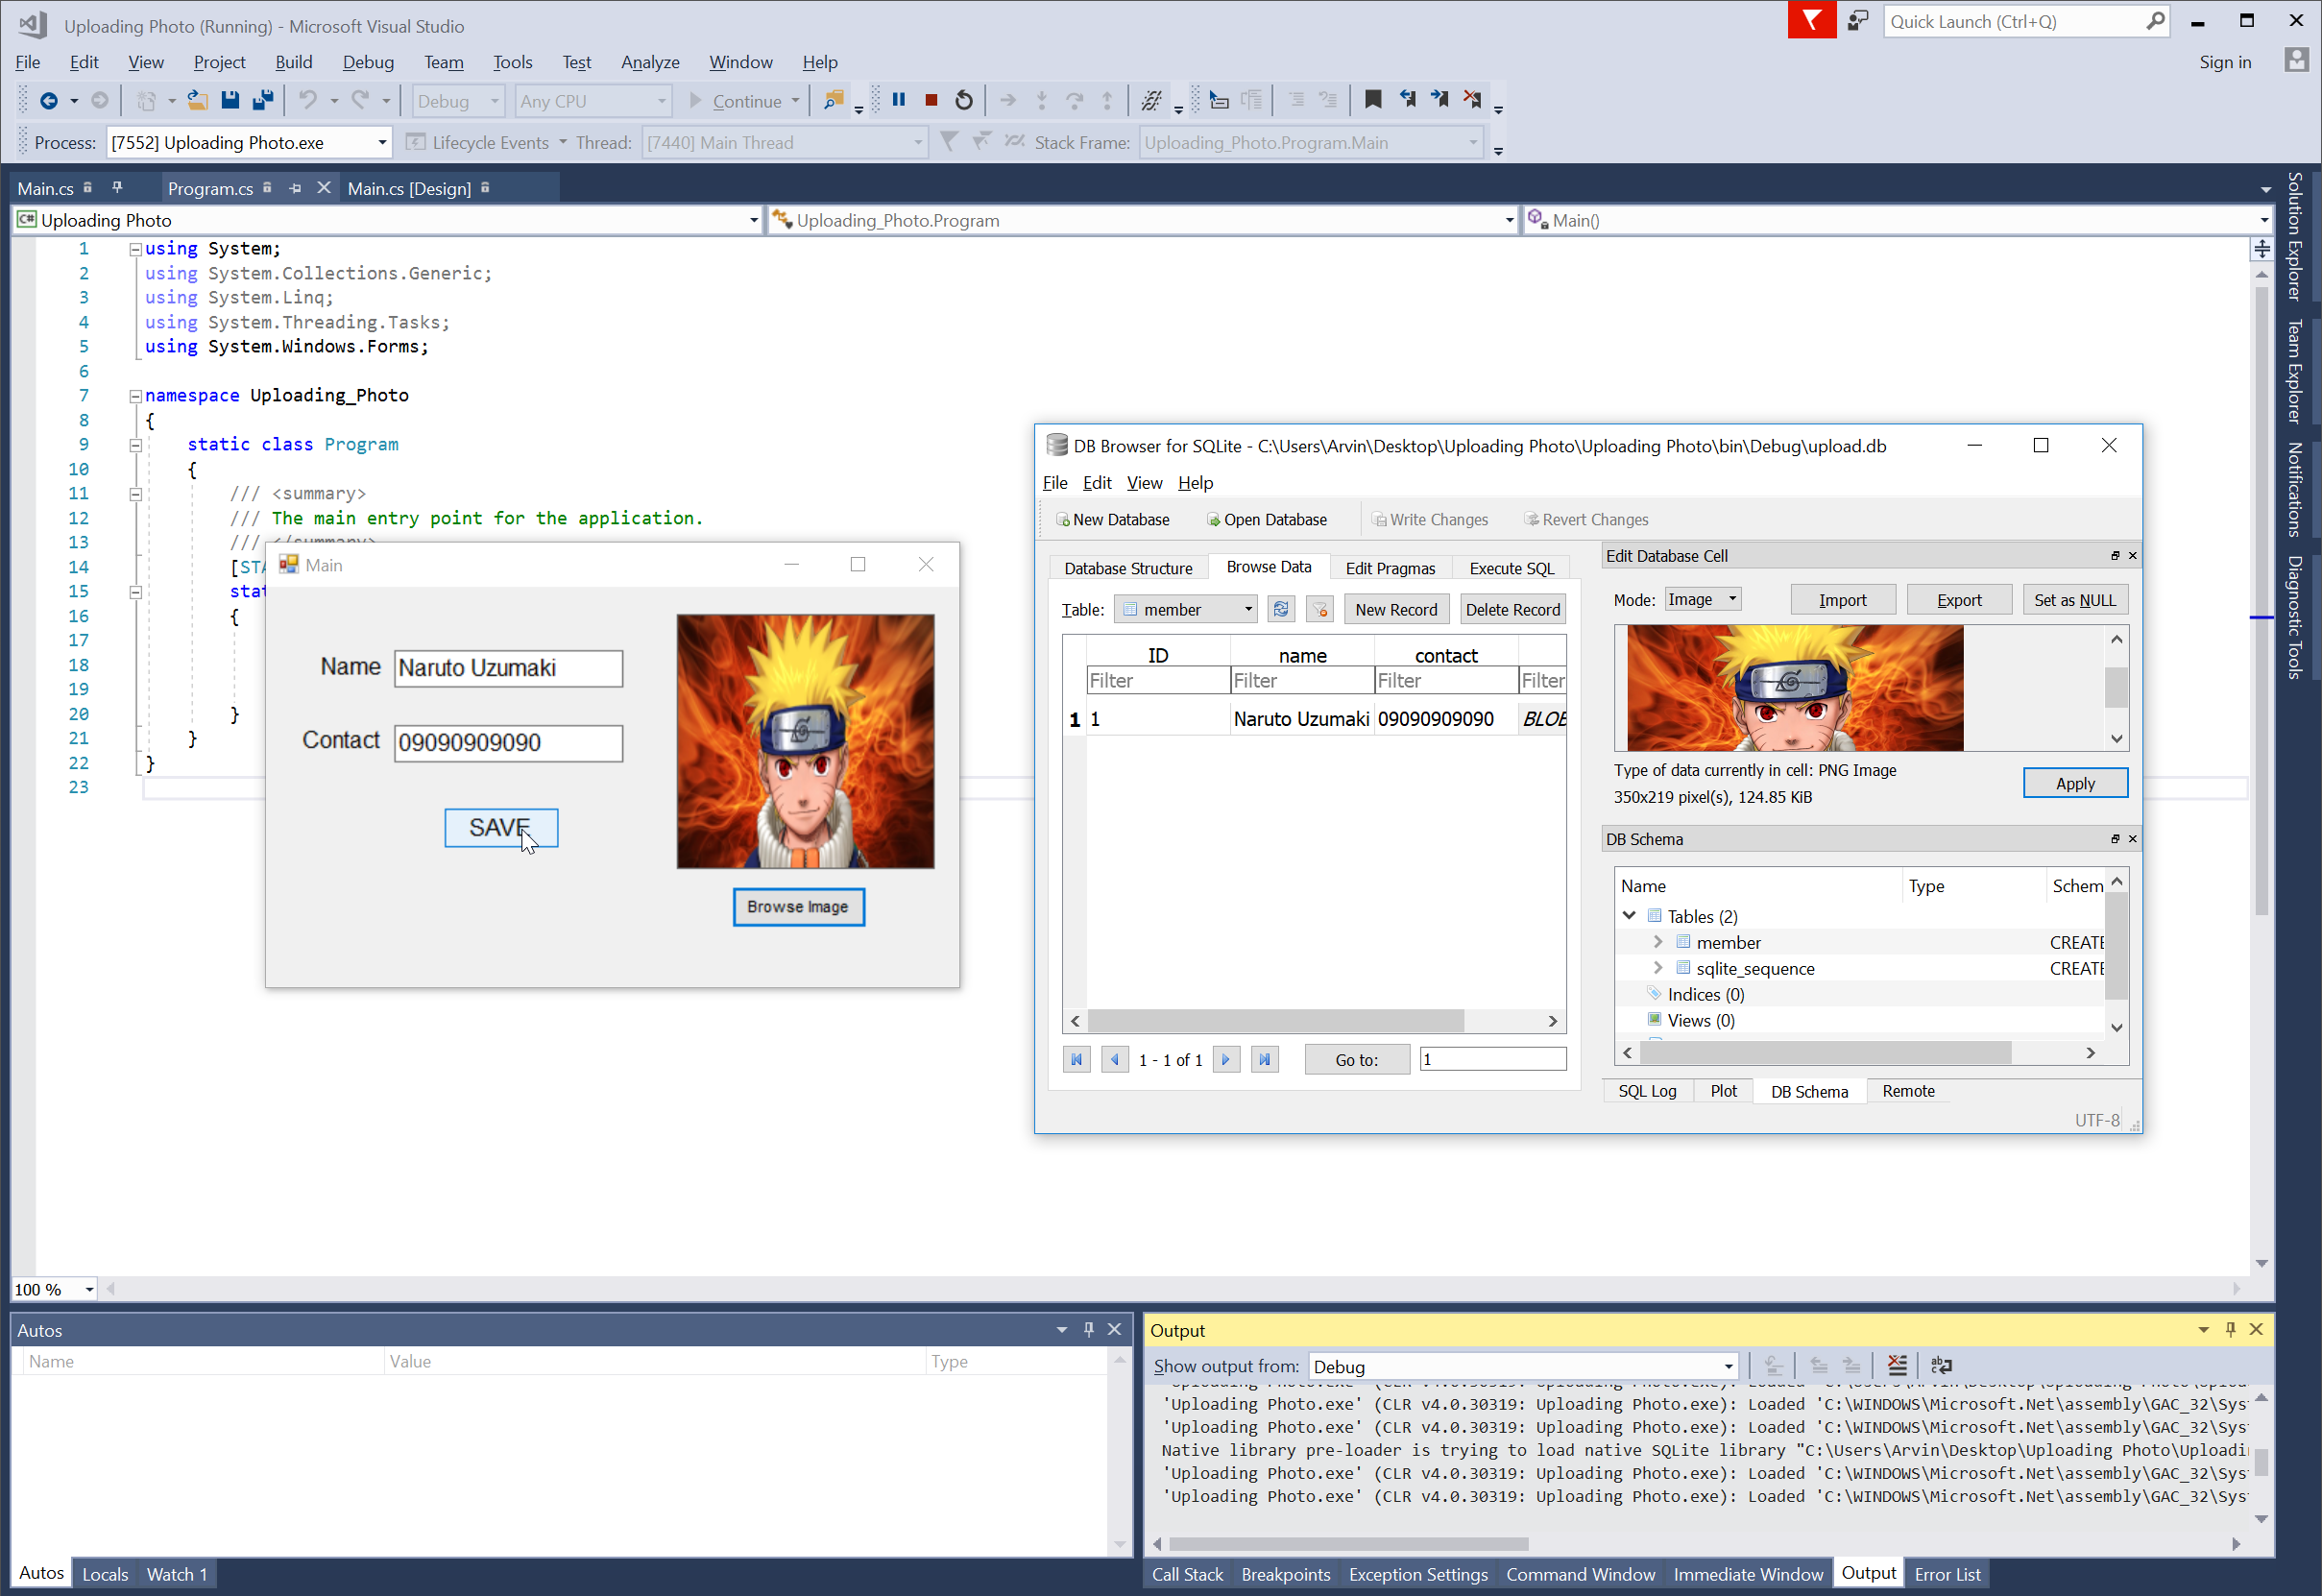
Task: Click New Record in DB Browser
Action: [1396, 609]
